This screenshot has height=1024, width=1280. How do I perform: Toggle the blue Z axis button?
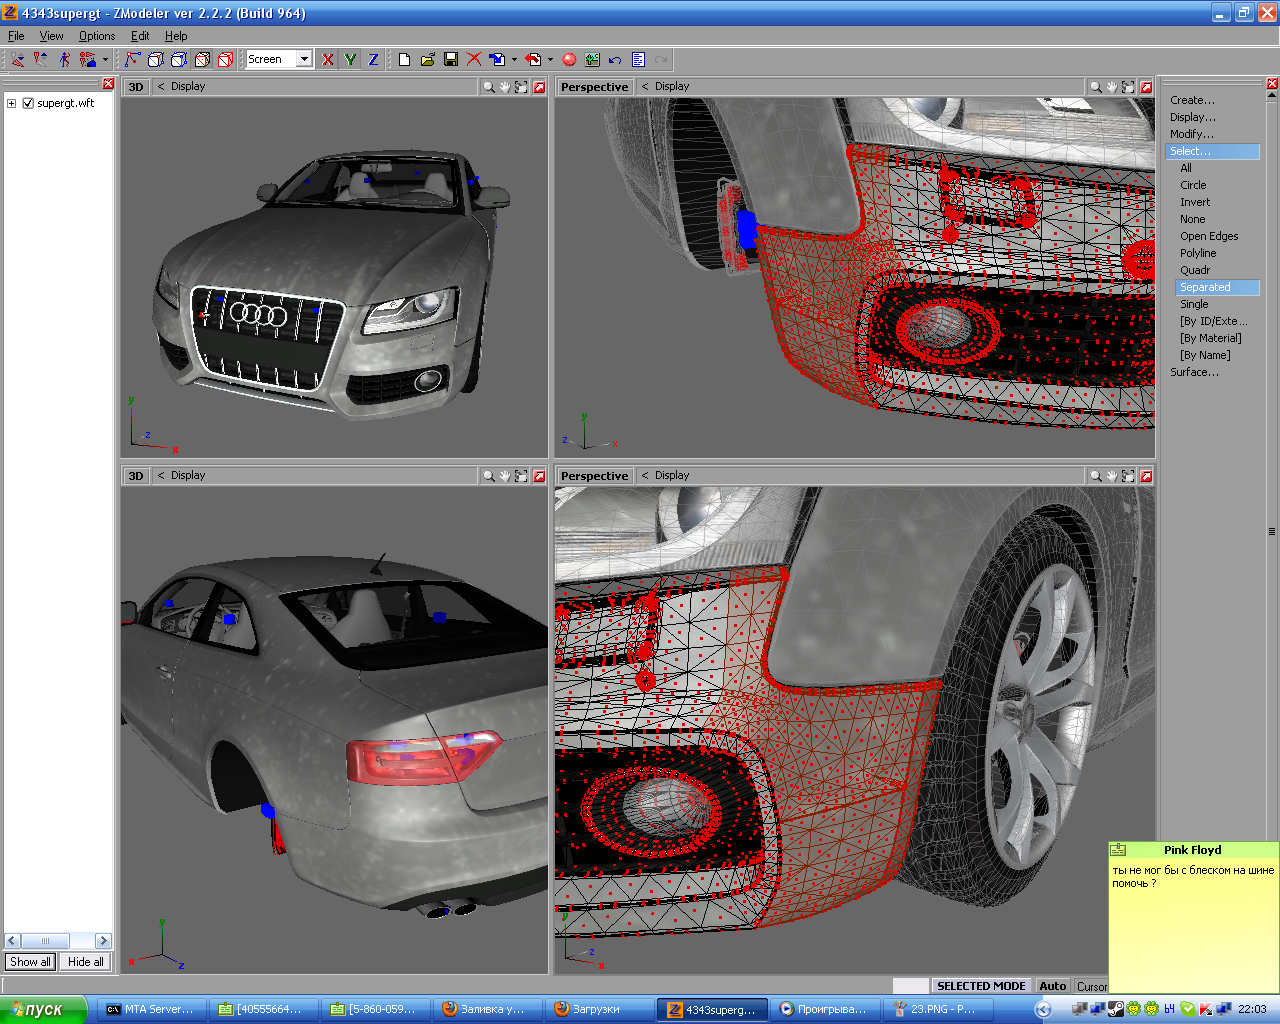pyautogui.click(x=373, y=60)
